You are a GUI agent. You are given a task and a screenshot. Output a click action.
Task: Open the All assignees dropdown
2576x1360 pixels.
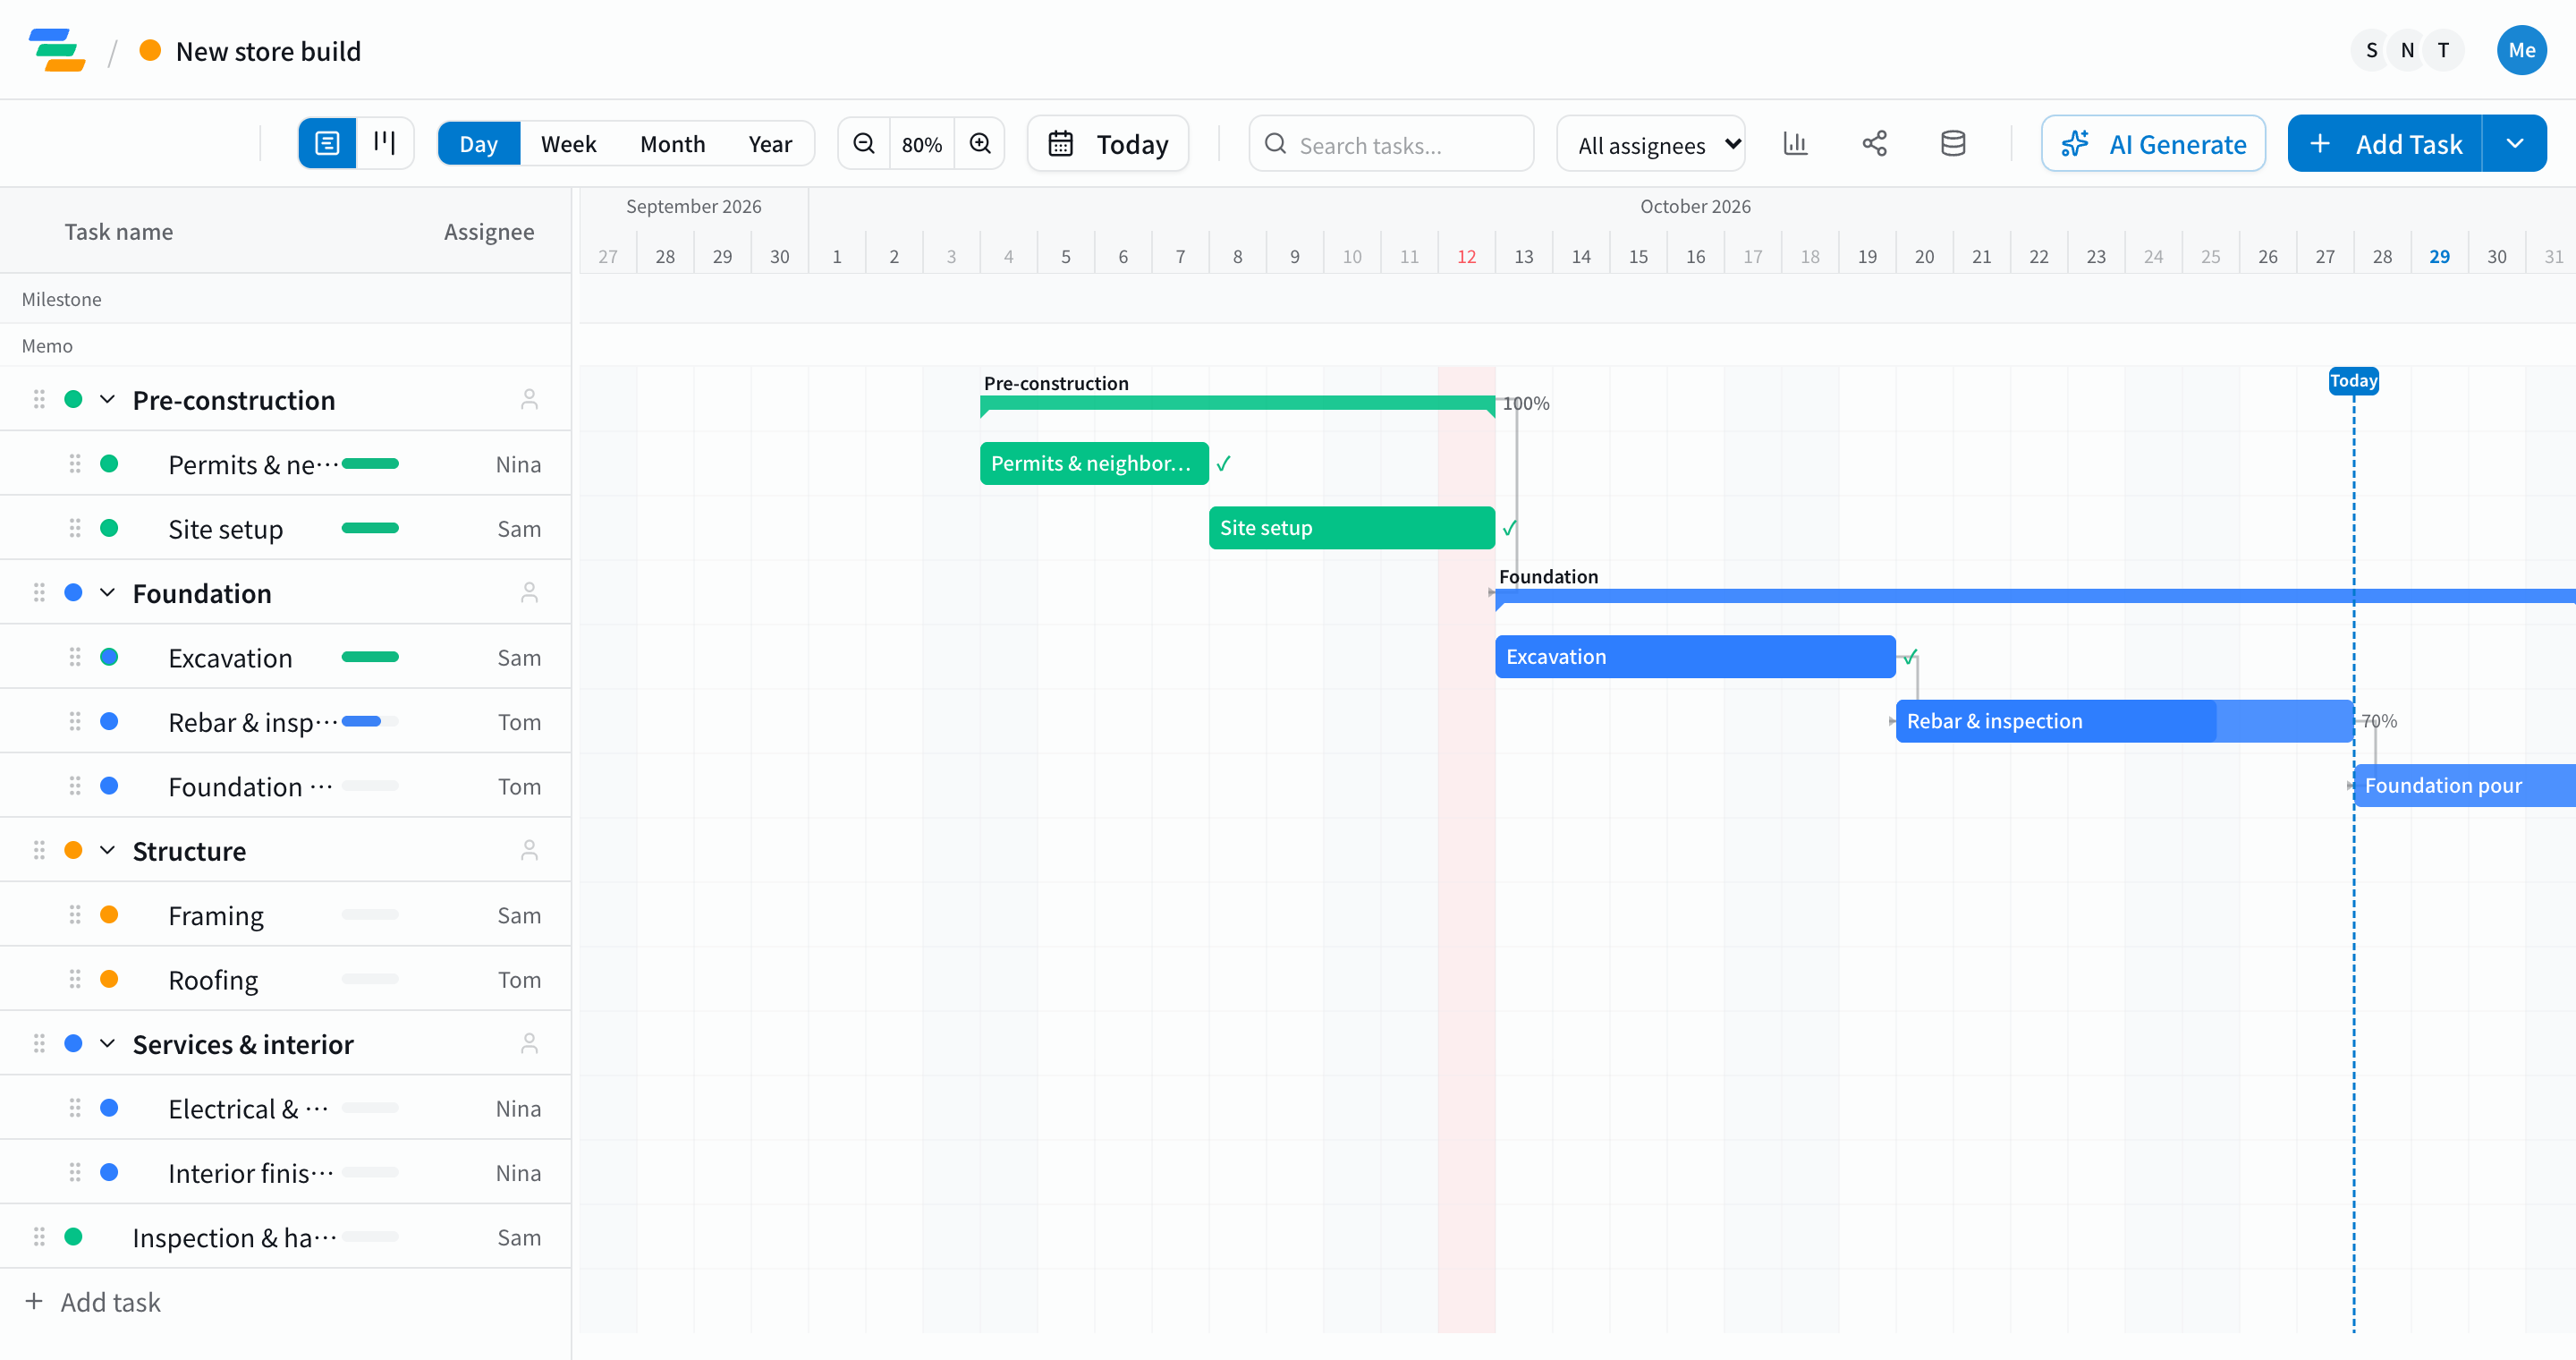1651,144
